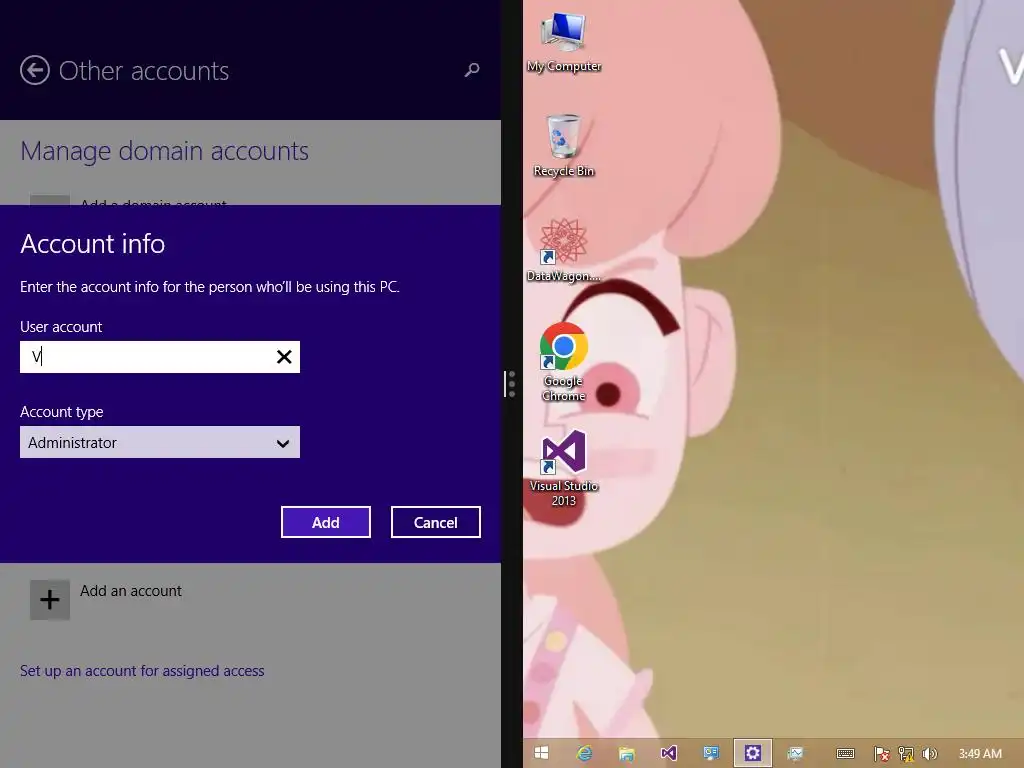
Task: Go back using the Other accounts arrow
Action: coord(35,71)
